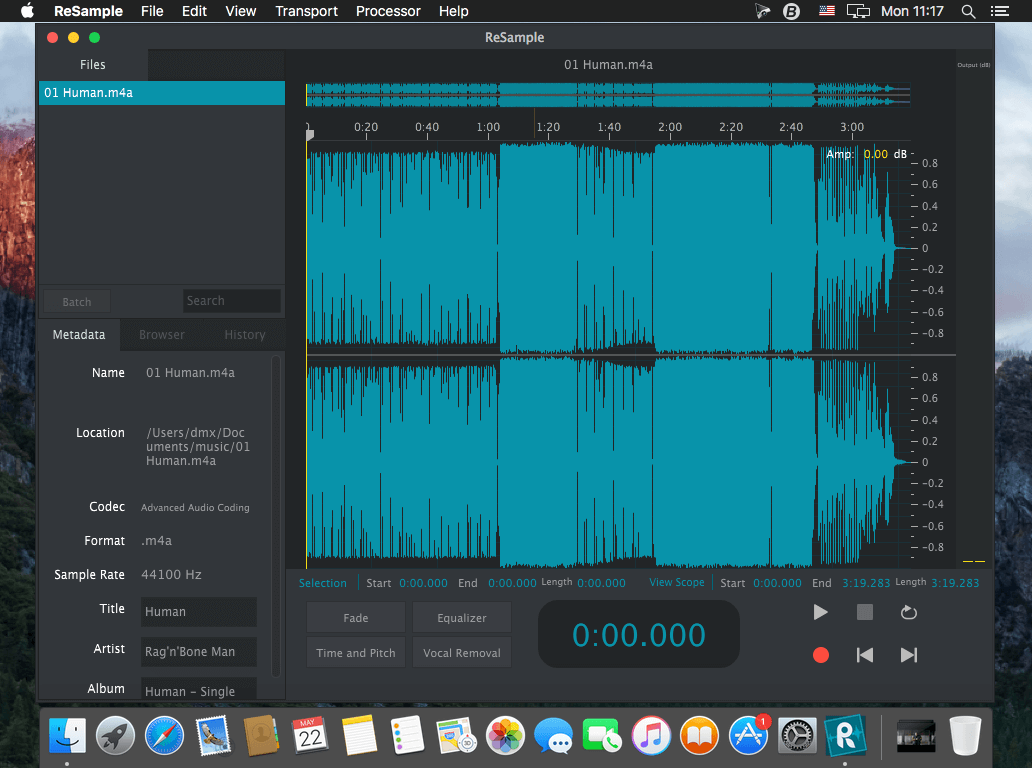Click the View Scope label

click(x=677, y=582)
